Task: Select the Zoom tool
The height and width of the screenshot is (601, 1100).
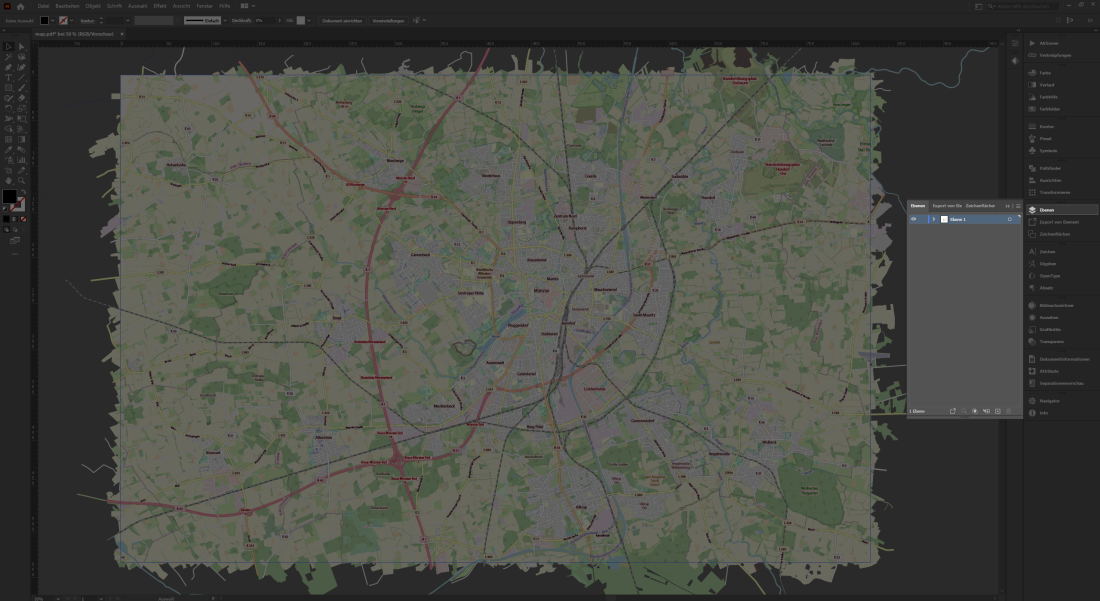Action: pos(22,180)
